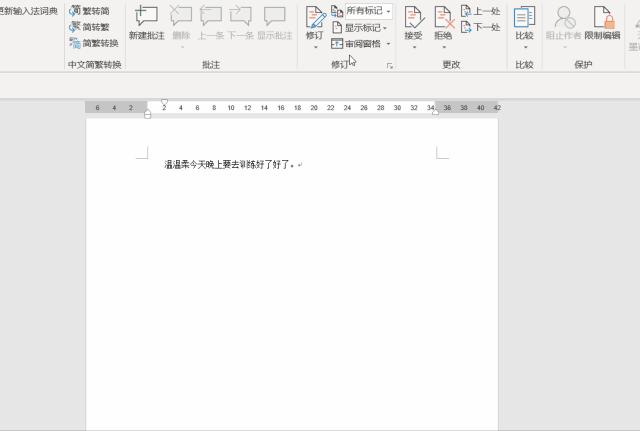Click the 新建批注 new comment icon
This screenshot has width=640, height=431.
point(147,17)
